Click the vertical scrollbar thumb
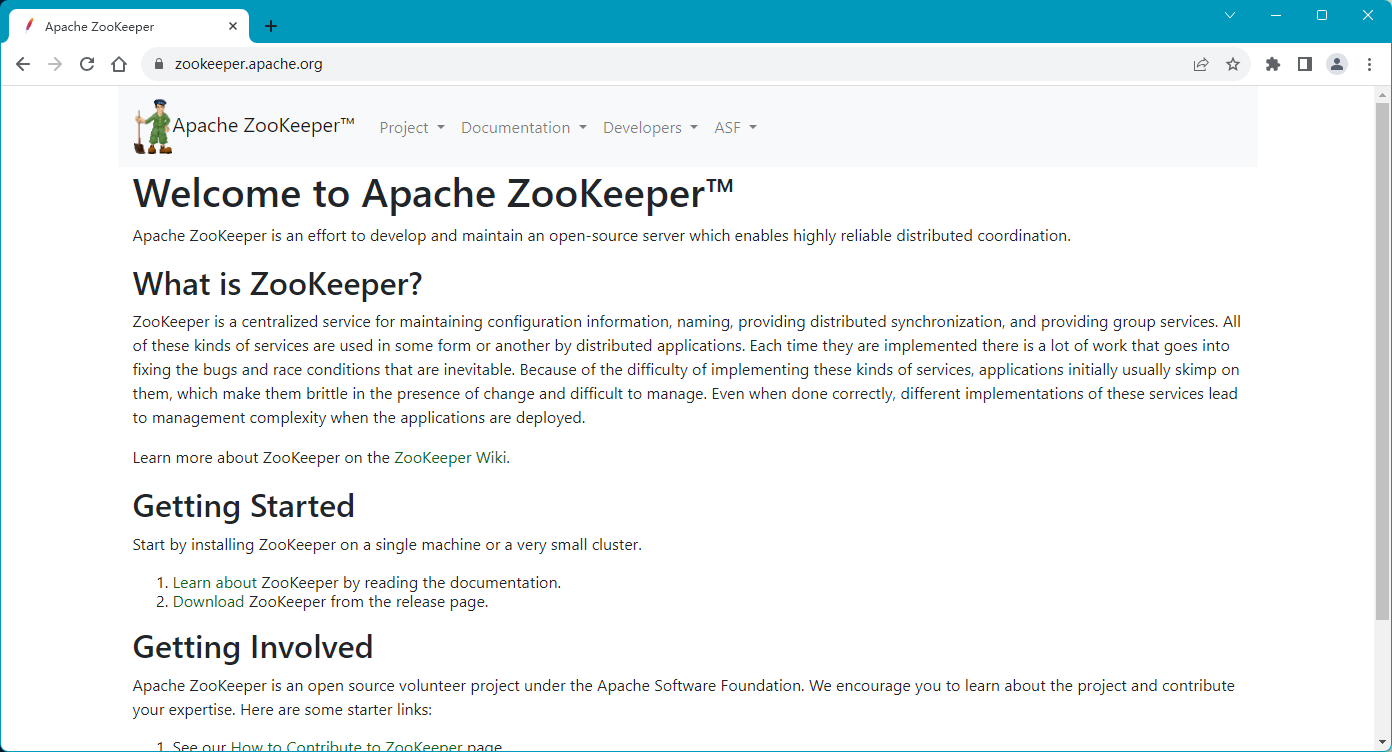Screen dimensions: 1392x752 (x=1383, y=360)
